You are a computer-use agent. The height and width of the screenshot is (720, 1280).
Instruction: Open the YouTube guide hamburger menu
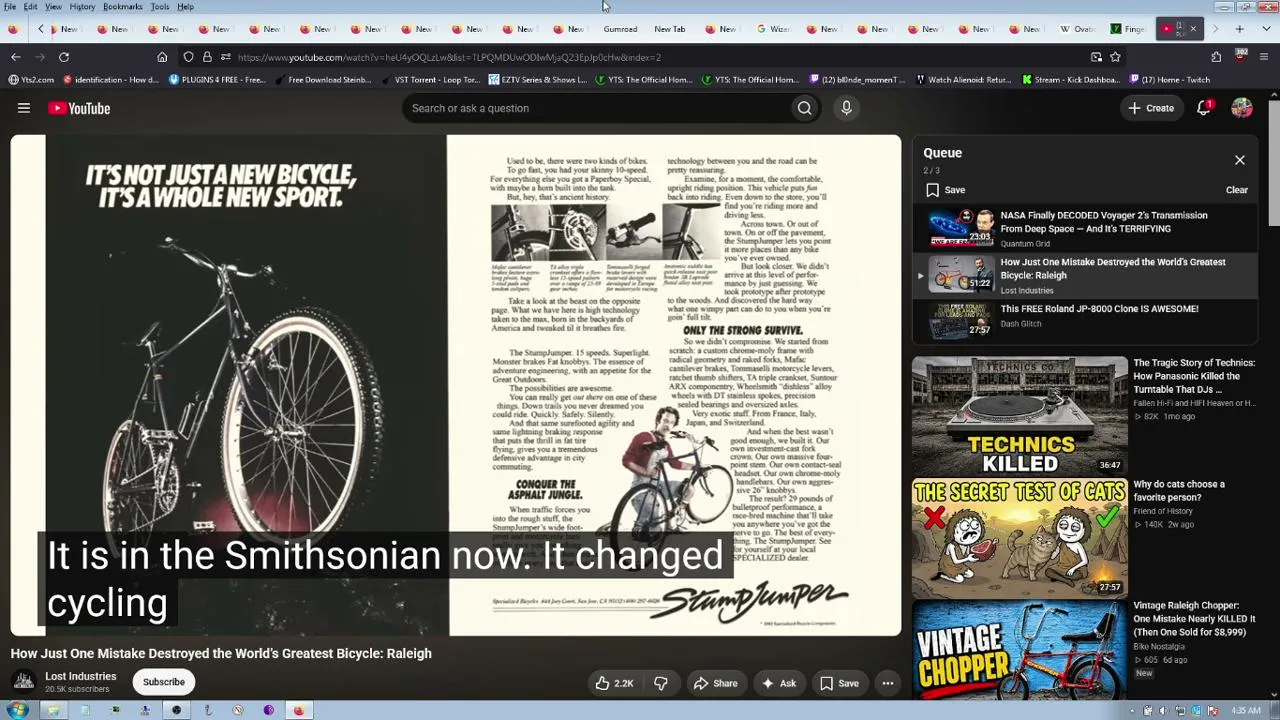pos(24,108)
